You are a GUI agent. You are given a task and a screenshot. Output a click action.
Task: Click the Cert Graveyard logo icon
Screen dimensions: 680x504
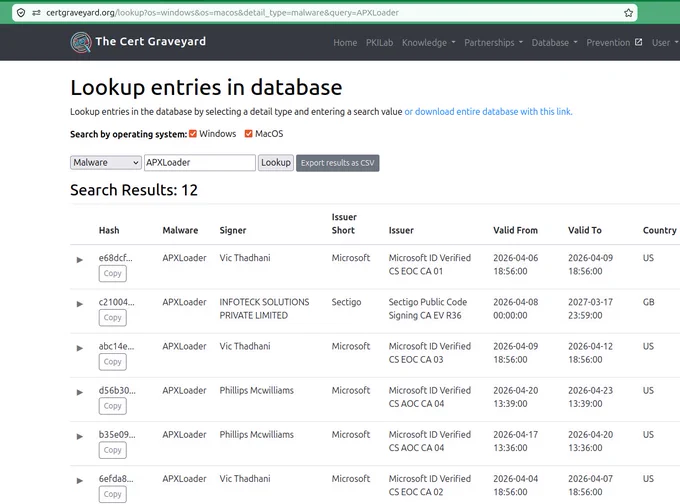pos(81,42)
